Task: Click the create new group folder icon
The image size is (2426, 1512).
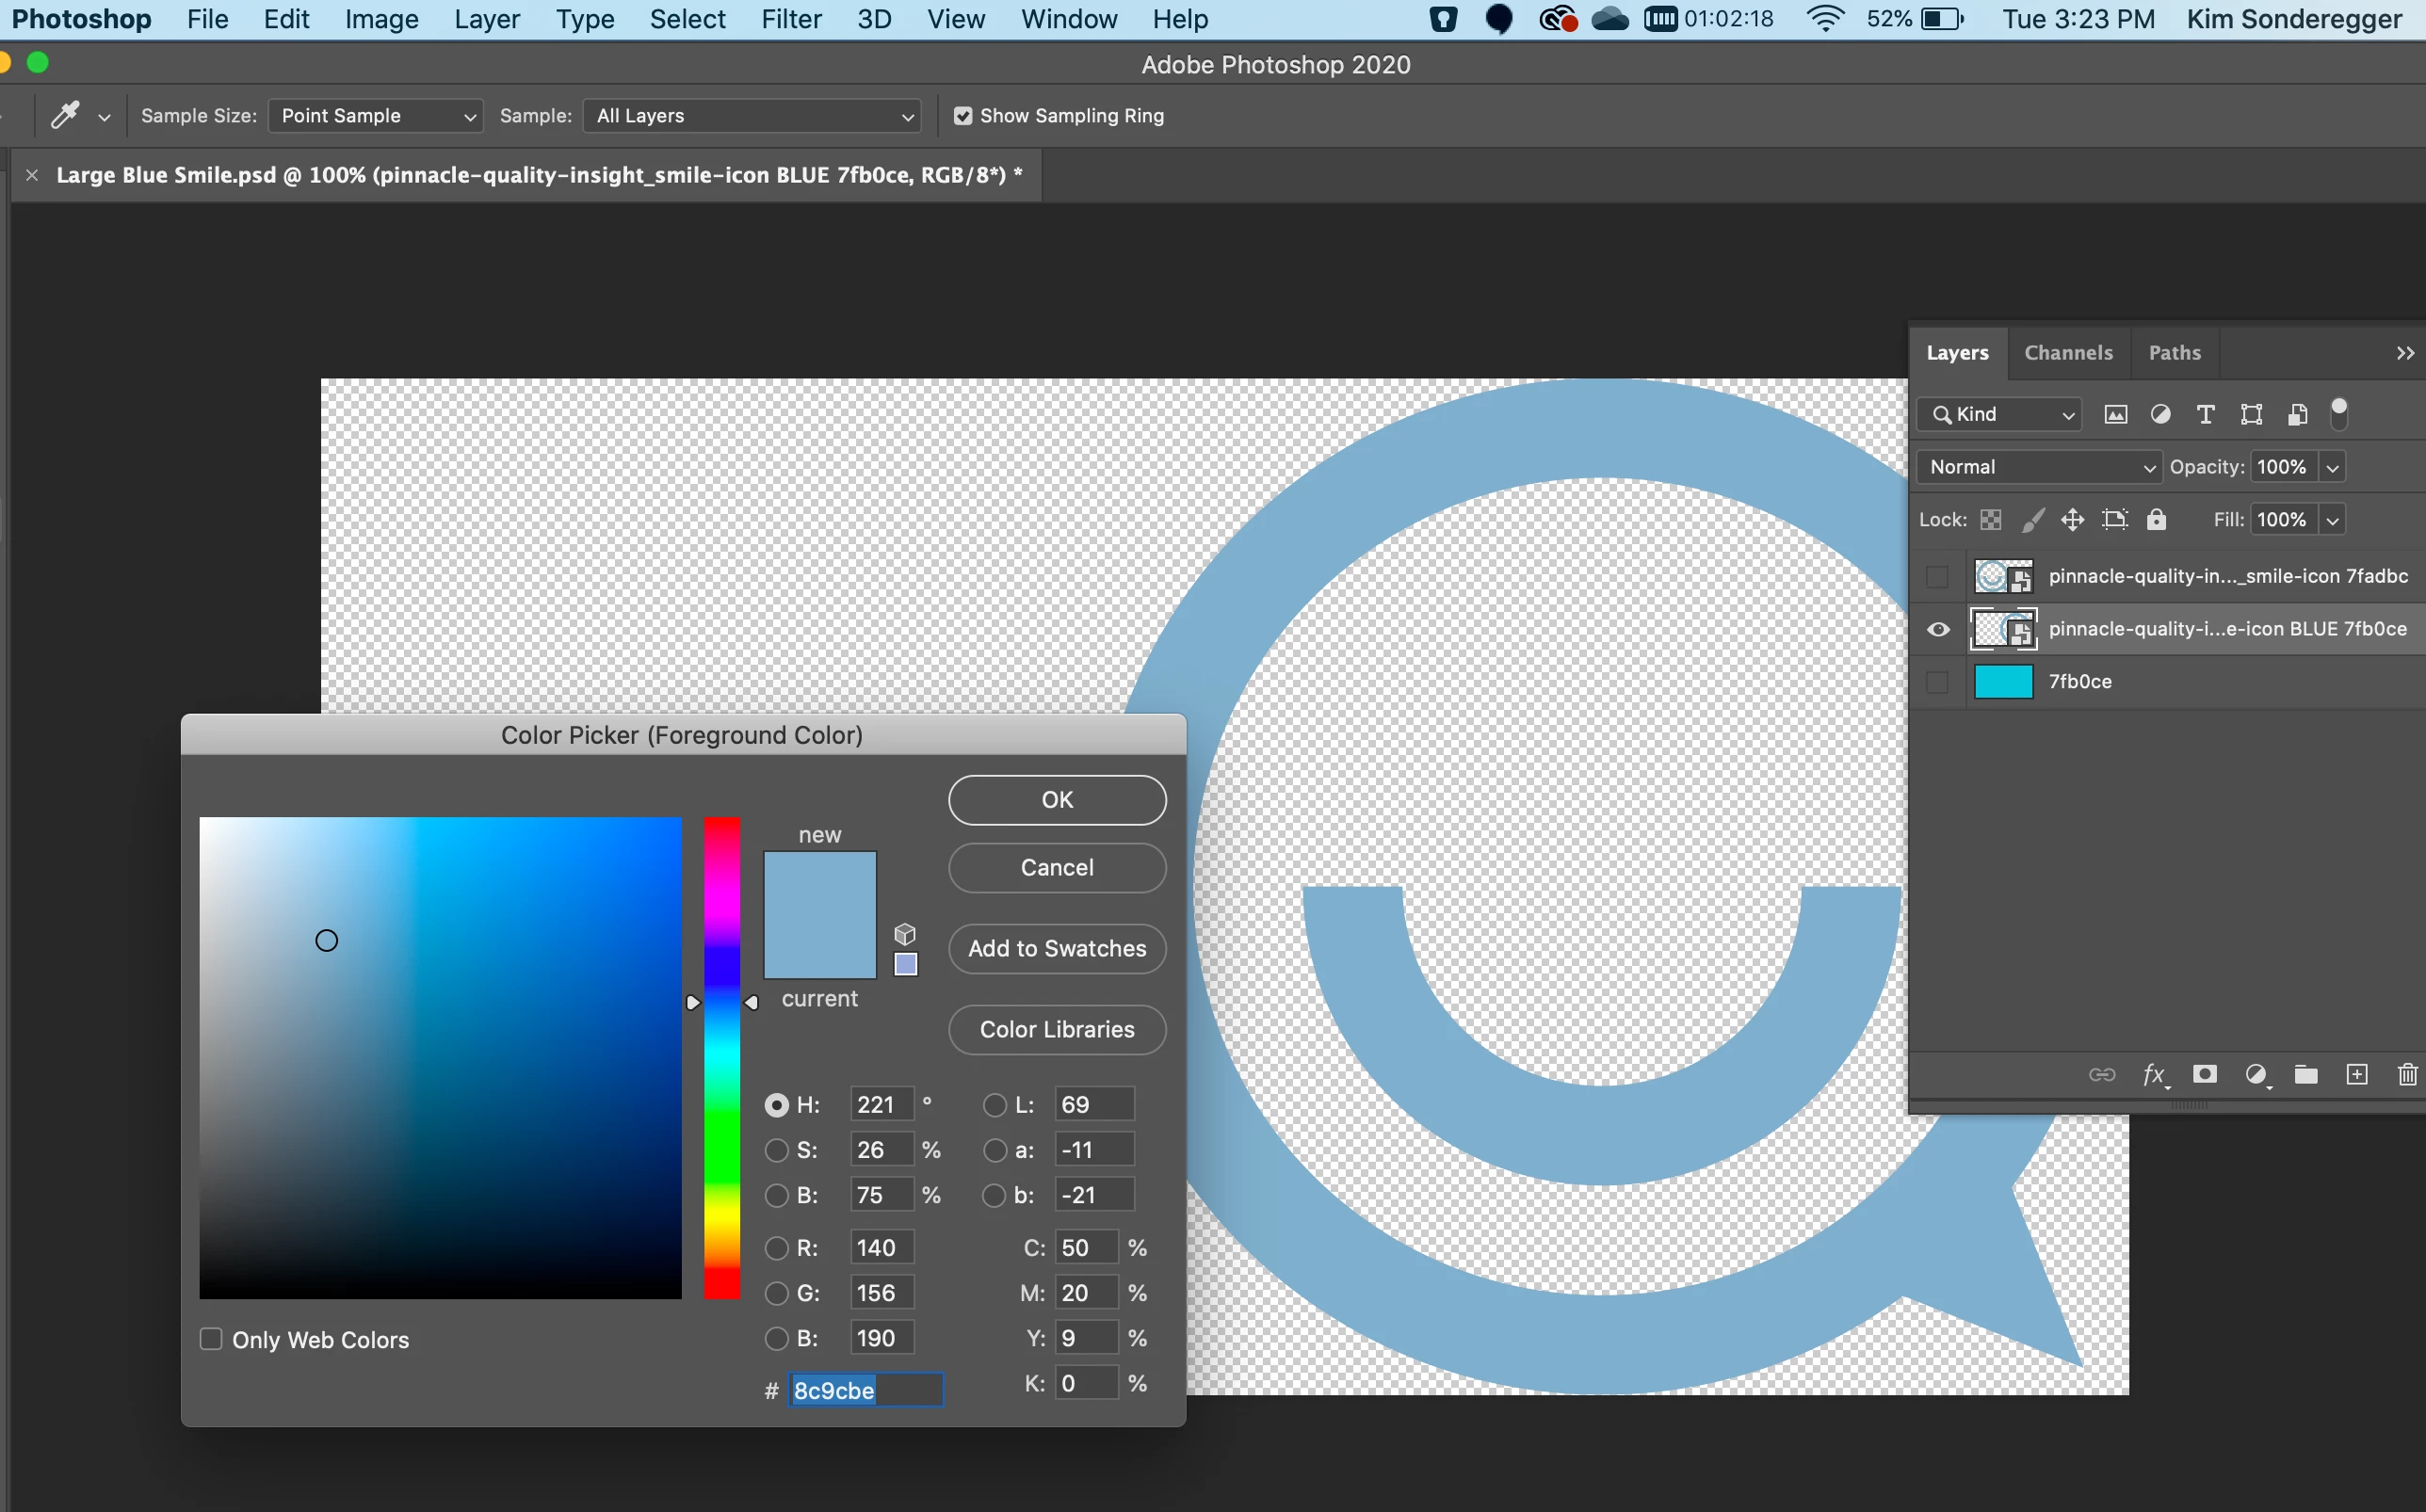Action: click(2306, 1075)
